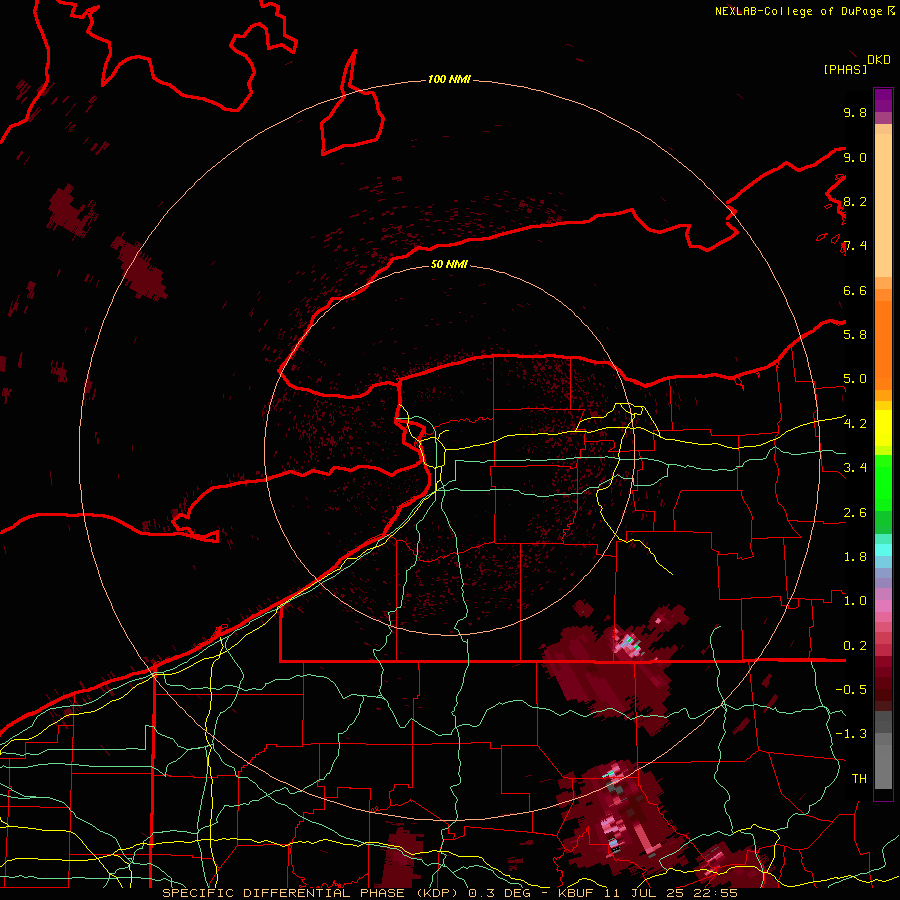Click the 1.0 value on the scale
Viewport: 900px width, 900px height.
855,601
